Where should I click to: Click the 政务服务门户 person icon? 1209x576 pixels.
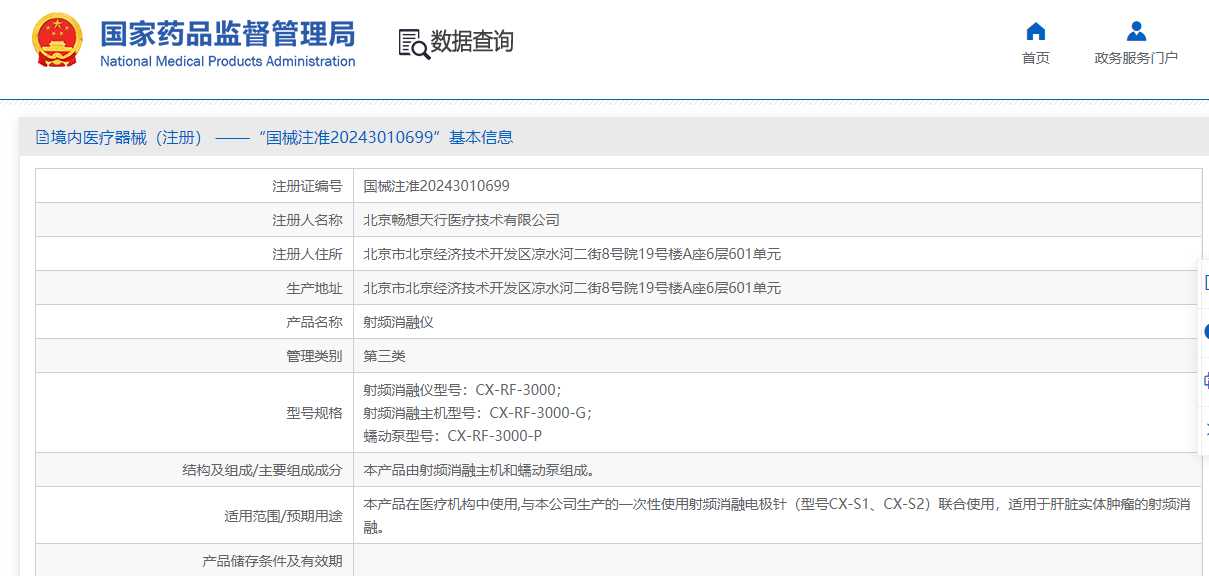coord(1136,31)
